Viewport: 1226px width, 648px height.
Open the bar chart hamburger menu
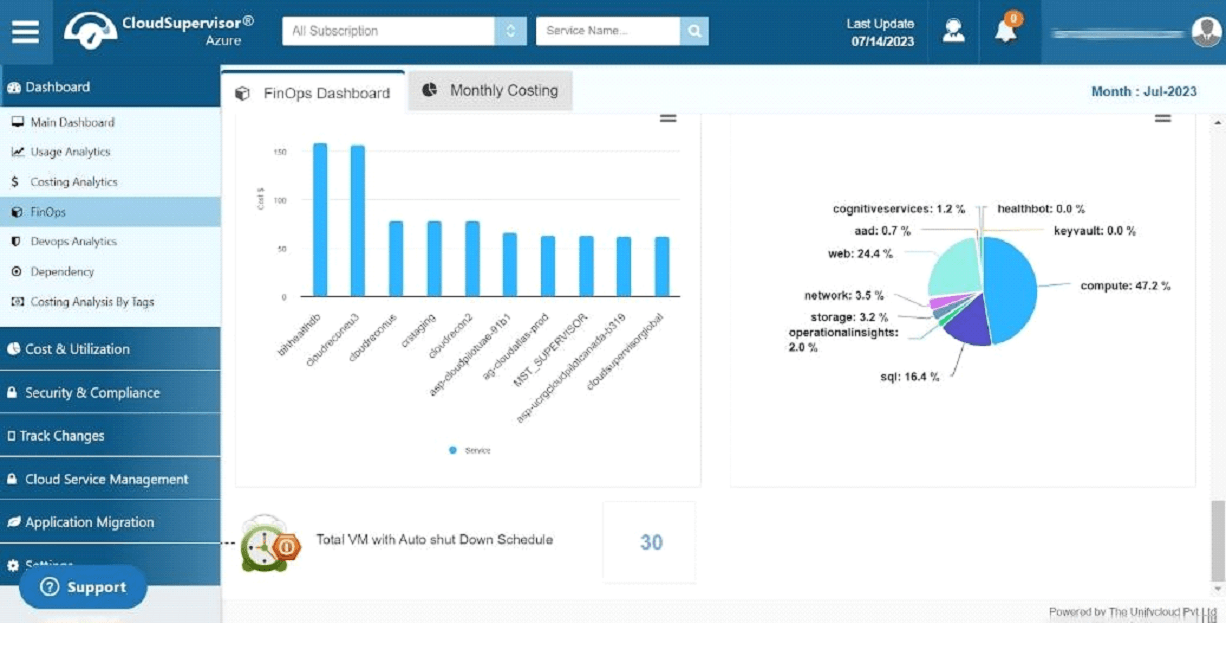(668, 119)
